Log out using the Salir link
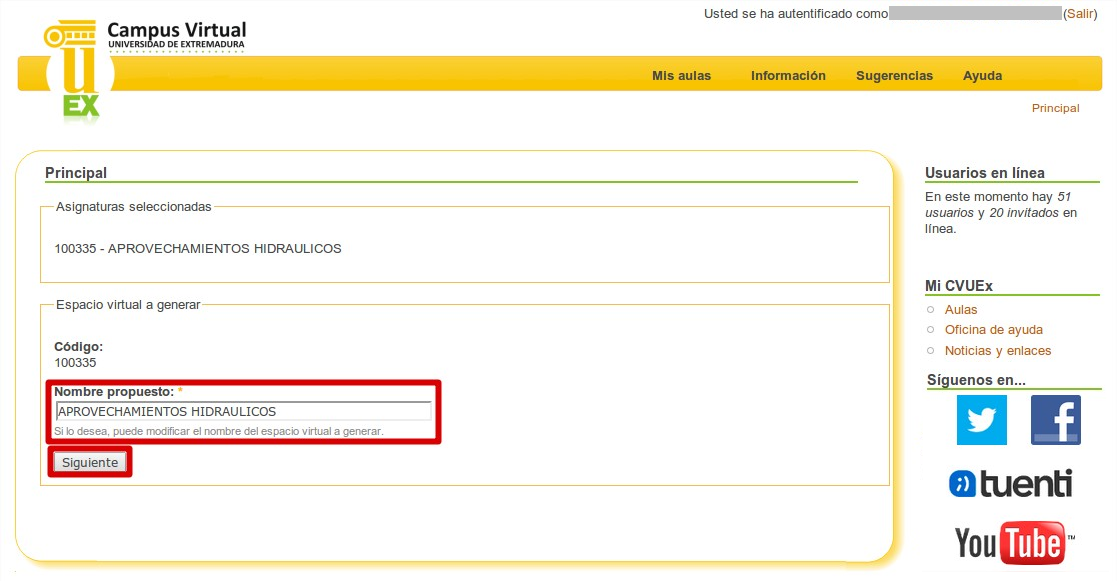This screenshot has height=581, width=1117. point(1079,13)
